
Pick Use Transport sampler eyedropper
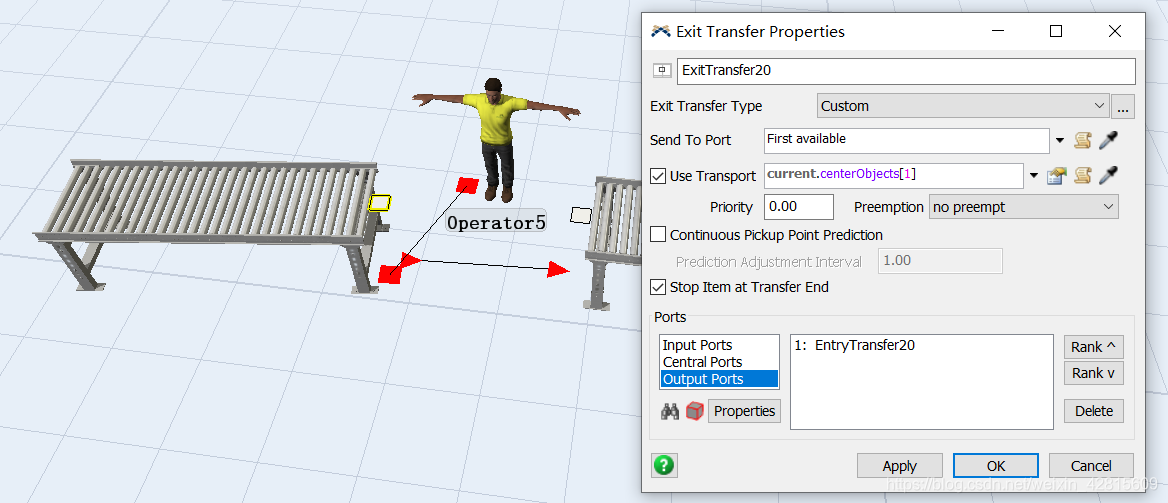tap(1108, 176)
